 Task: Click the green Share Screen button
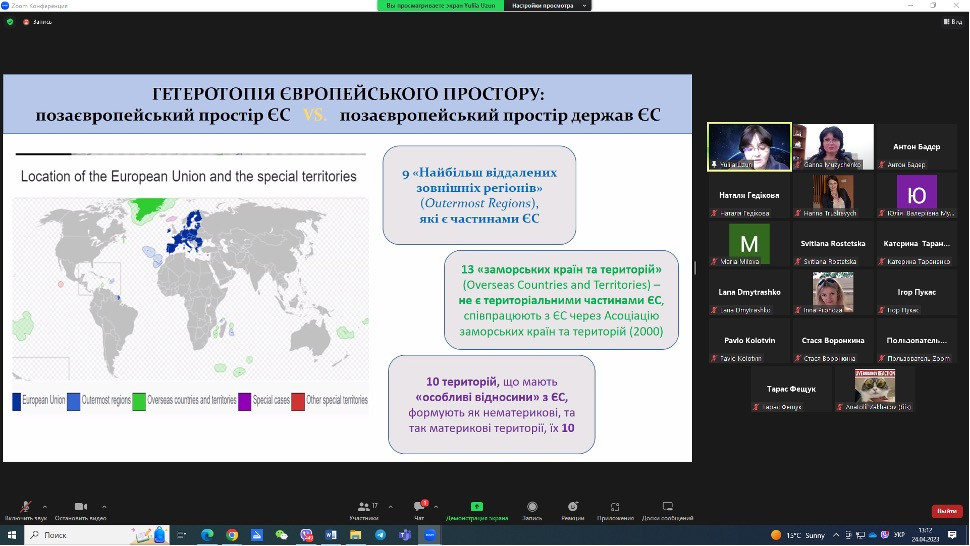coord(476,510)
